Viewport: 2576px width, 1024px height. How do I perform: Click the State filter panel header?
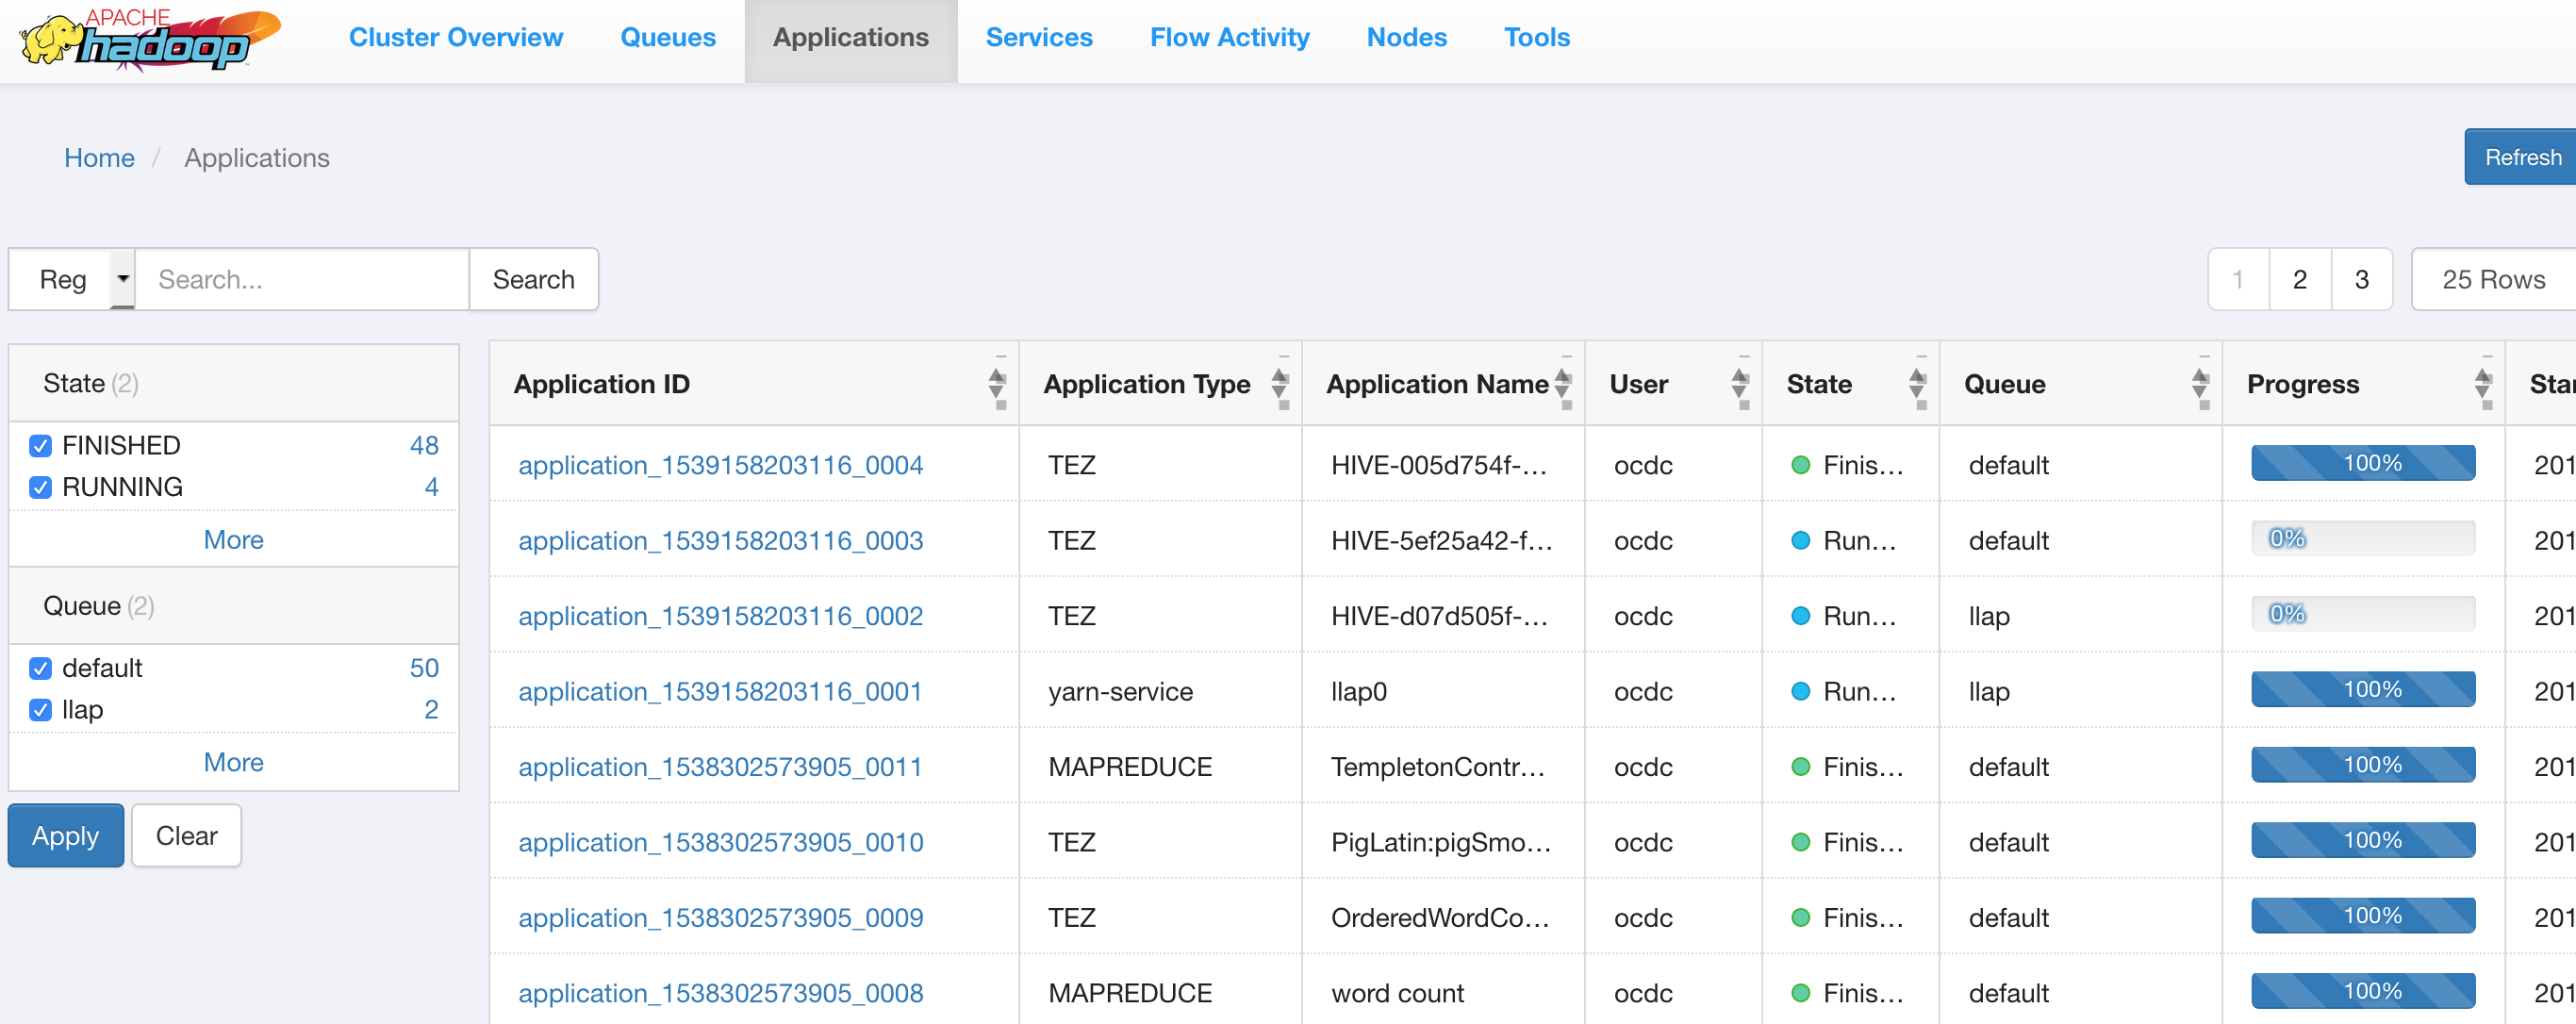pos(233,384)
